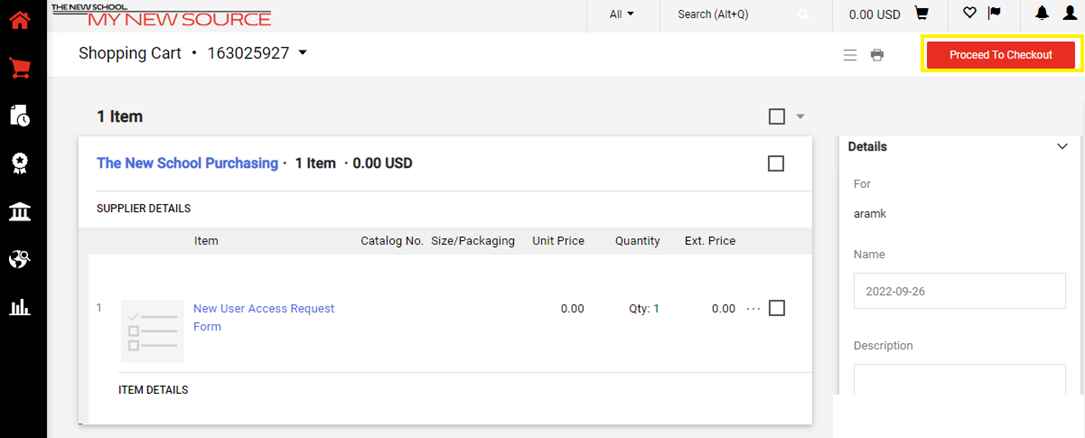Viewport: 1085px width, 438px height.
Task: Open the Reporting bar chart icon
Action: click(x=20, y=307)
